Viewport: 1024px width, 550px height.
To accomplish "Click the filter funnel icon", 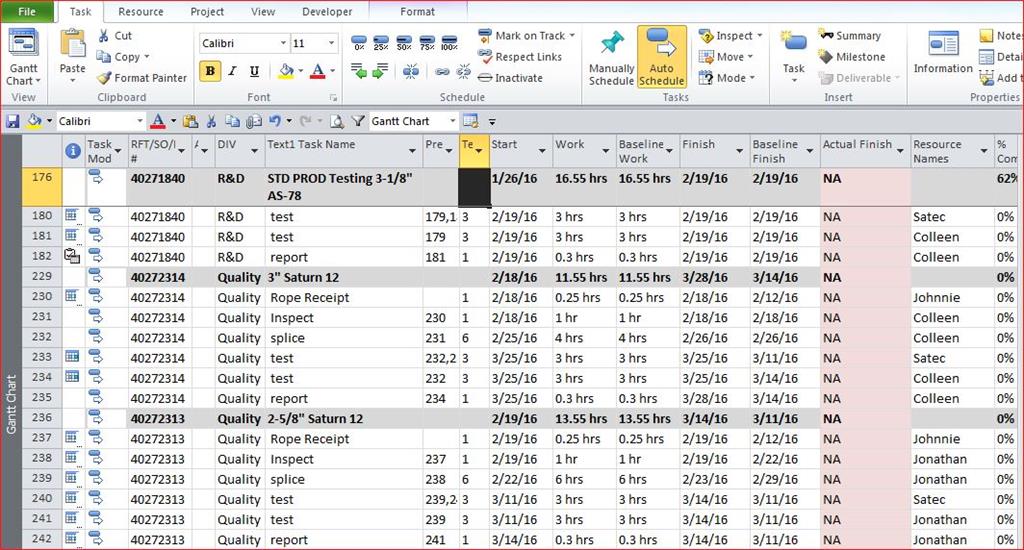I will pyautogui.click(x=358, y=121).
